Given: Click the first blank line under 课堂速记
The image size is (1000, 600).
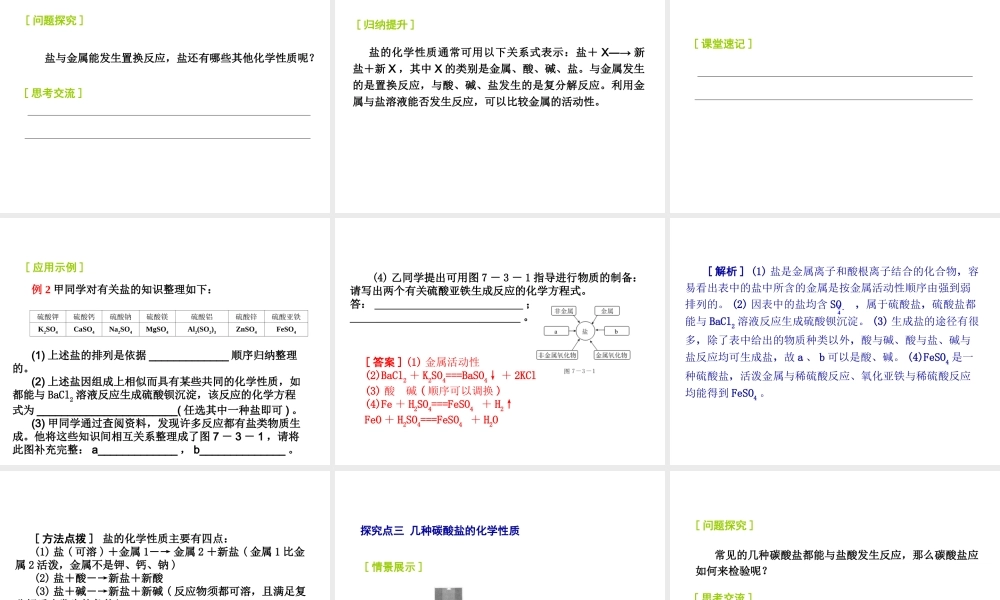Looking at the screenshot, I should (834, 76).
